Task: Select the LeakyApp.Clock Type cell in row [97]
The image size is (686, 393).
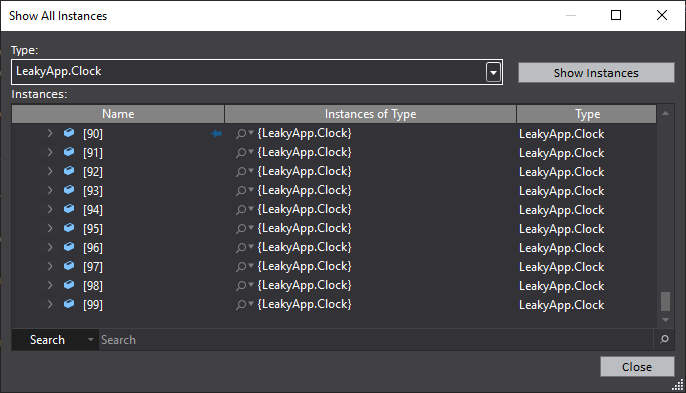Action: [x=561, y=267]
